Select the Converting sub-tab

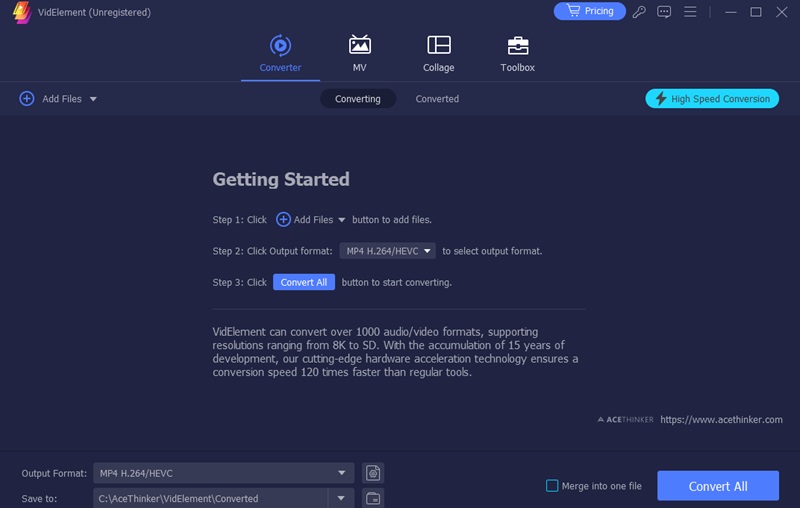coord(358,99)
